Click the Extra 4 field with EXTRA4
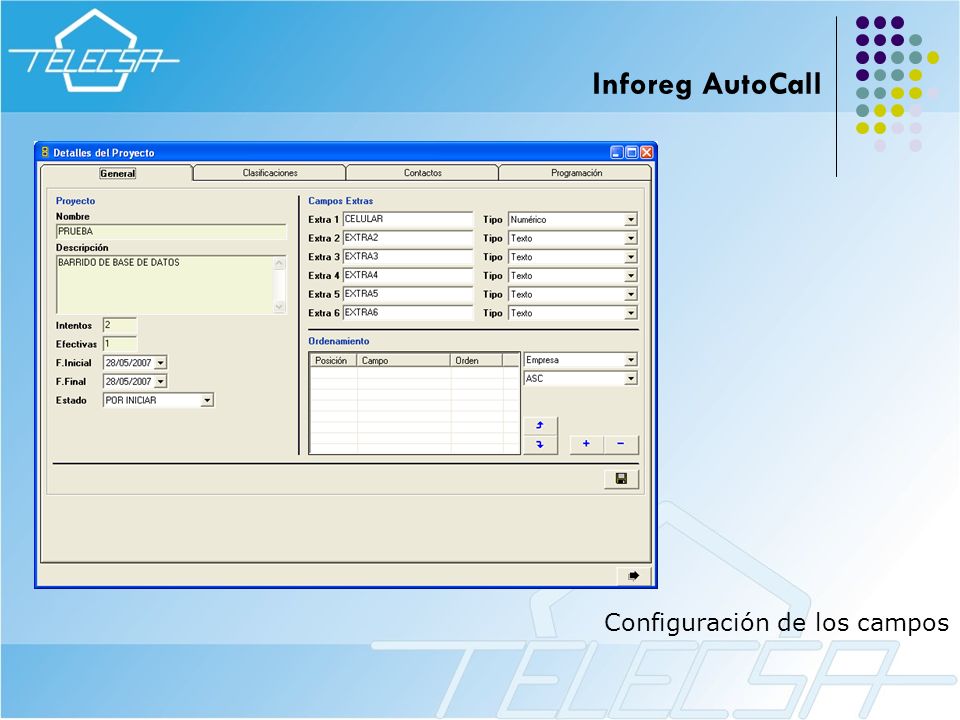The height and width of the screenshot is (720, 960). pos(408,275)
